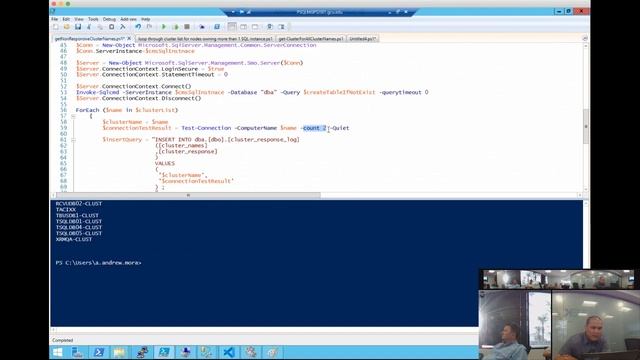Collapse the $insertQuery string block at line 61
This screenshot has width=640, height=360.
click(x=73, y=140)
